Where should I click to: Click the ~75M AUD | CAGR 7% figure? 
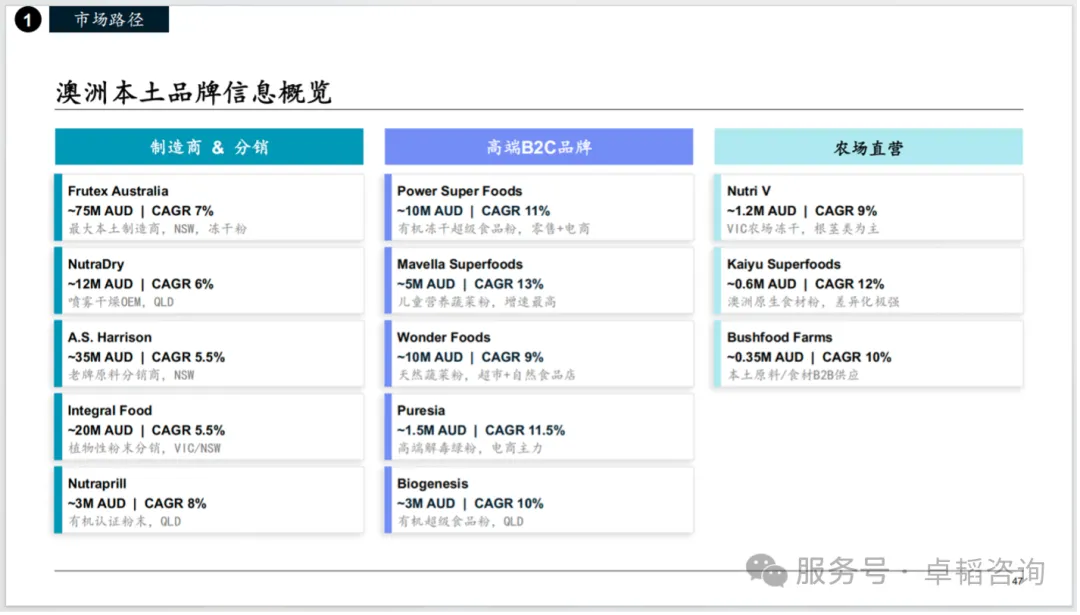141,211
